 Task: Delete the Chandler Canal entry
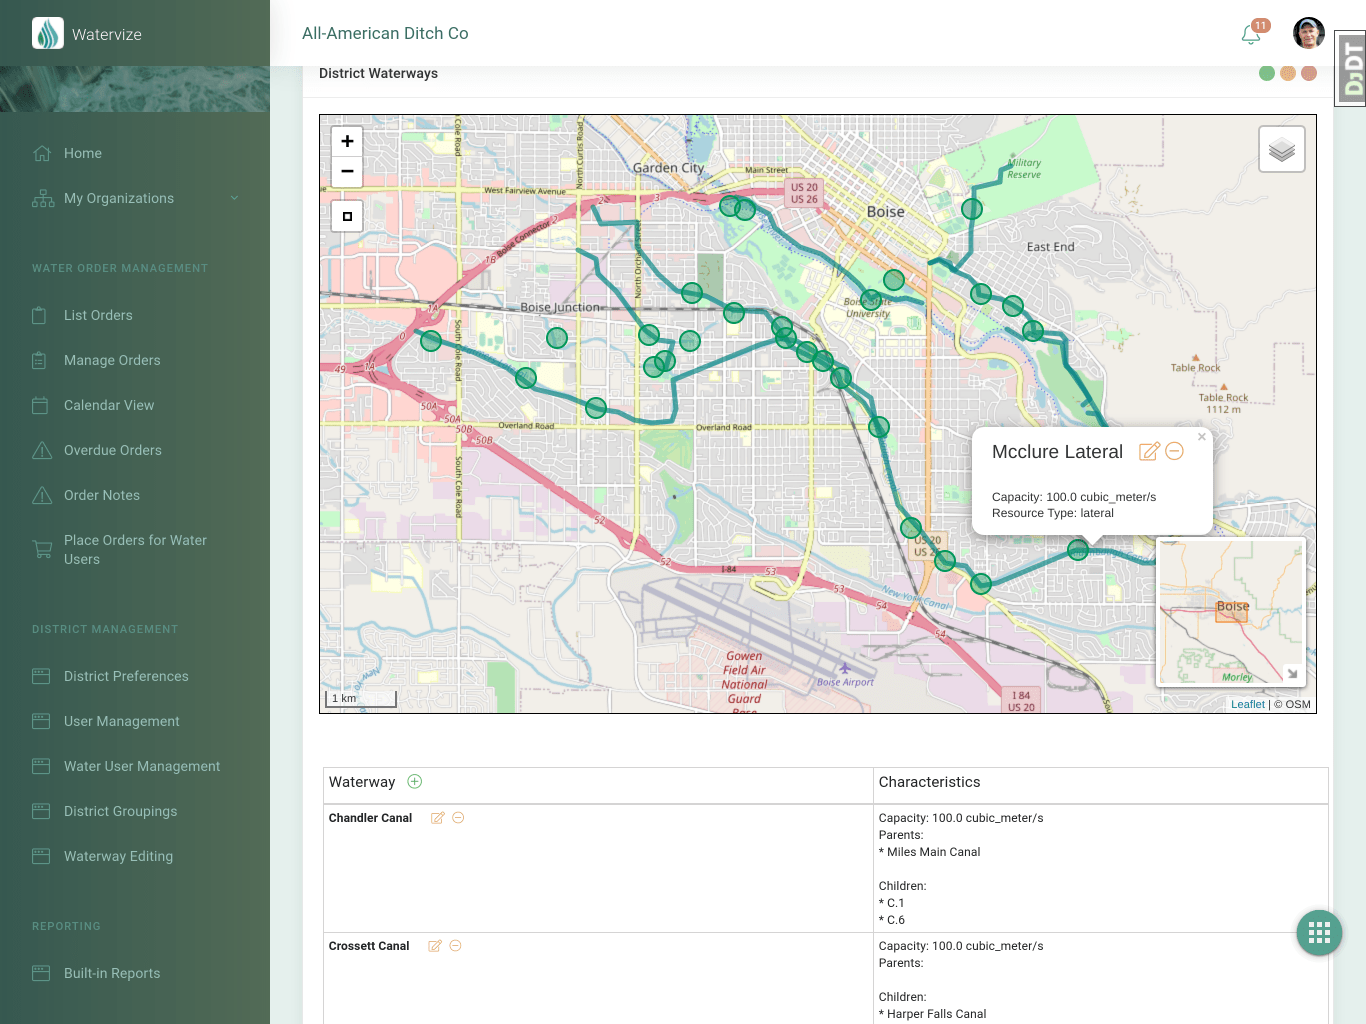tap(458, 818)
